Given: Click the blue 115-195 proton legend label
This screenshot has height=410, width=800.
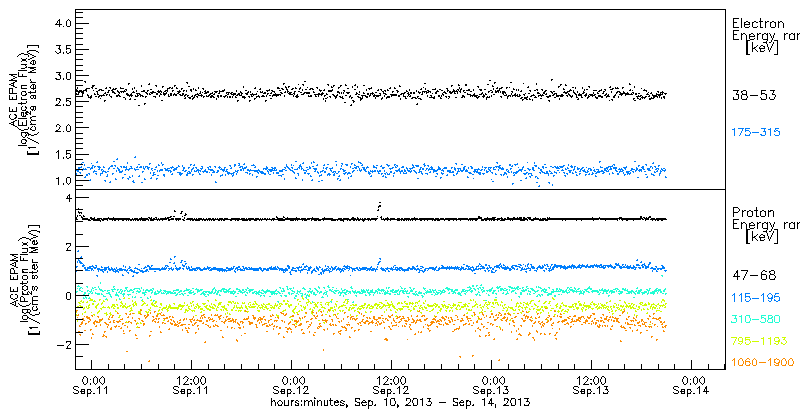Looking at the screenshot, I should [x=756, y=298].
